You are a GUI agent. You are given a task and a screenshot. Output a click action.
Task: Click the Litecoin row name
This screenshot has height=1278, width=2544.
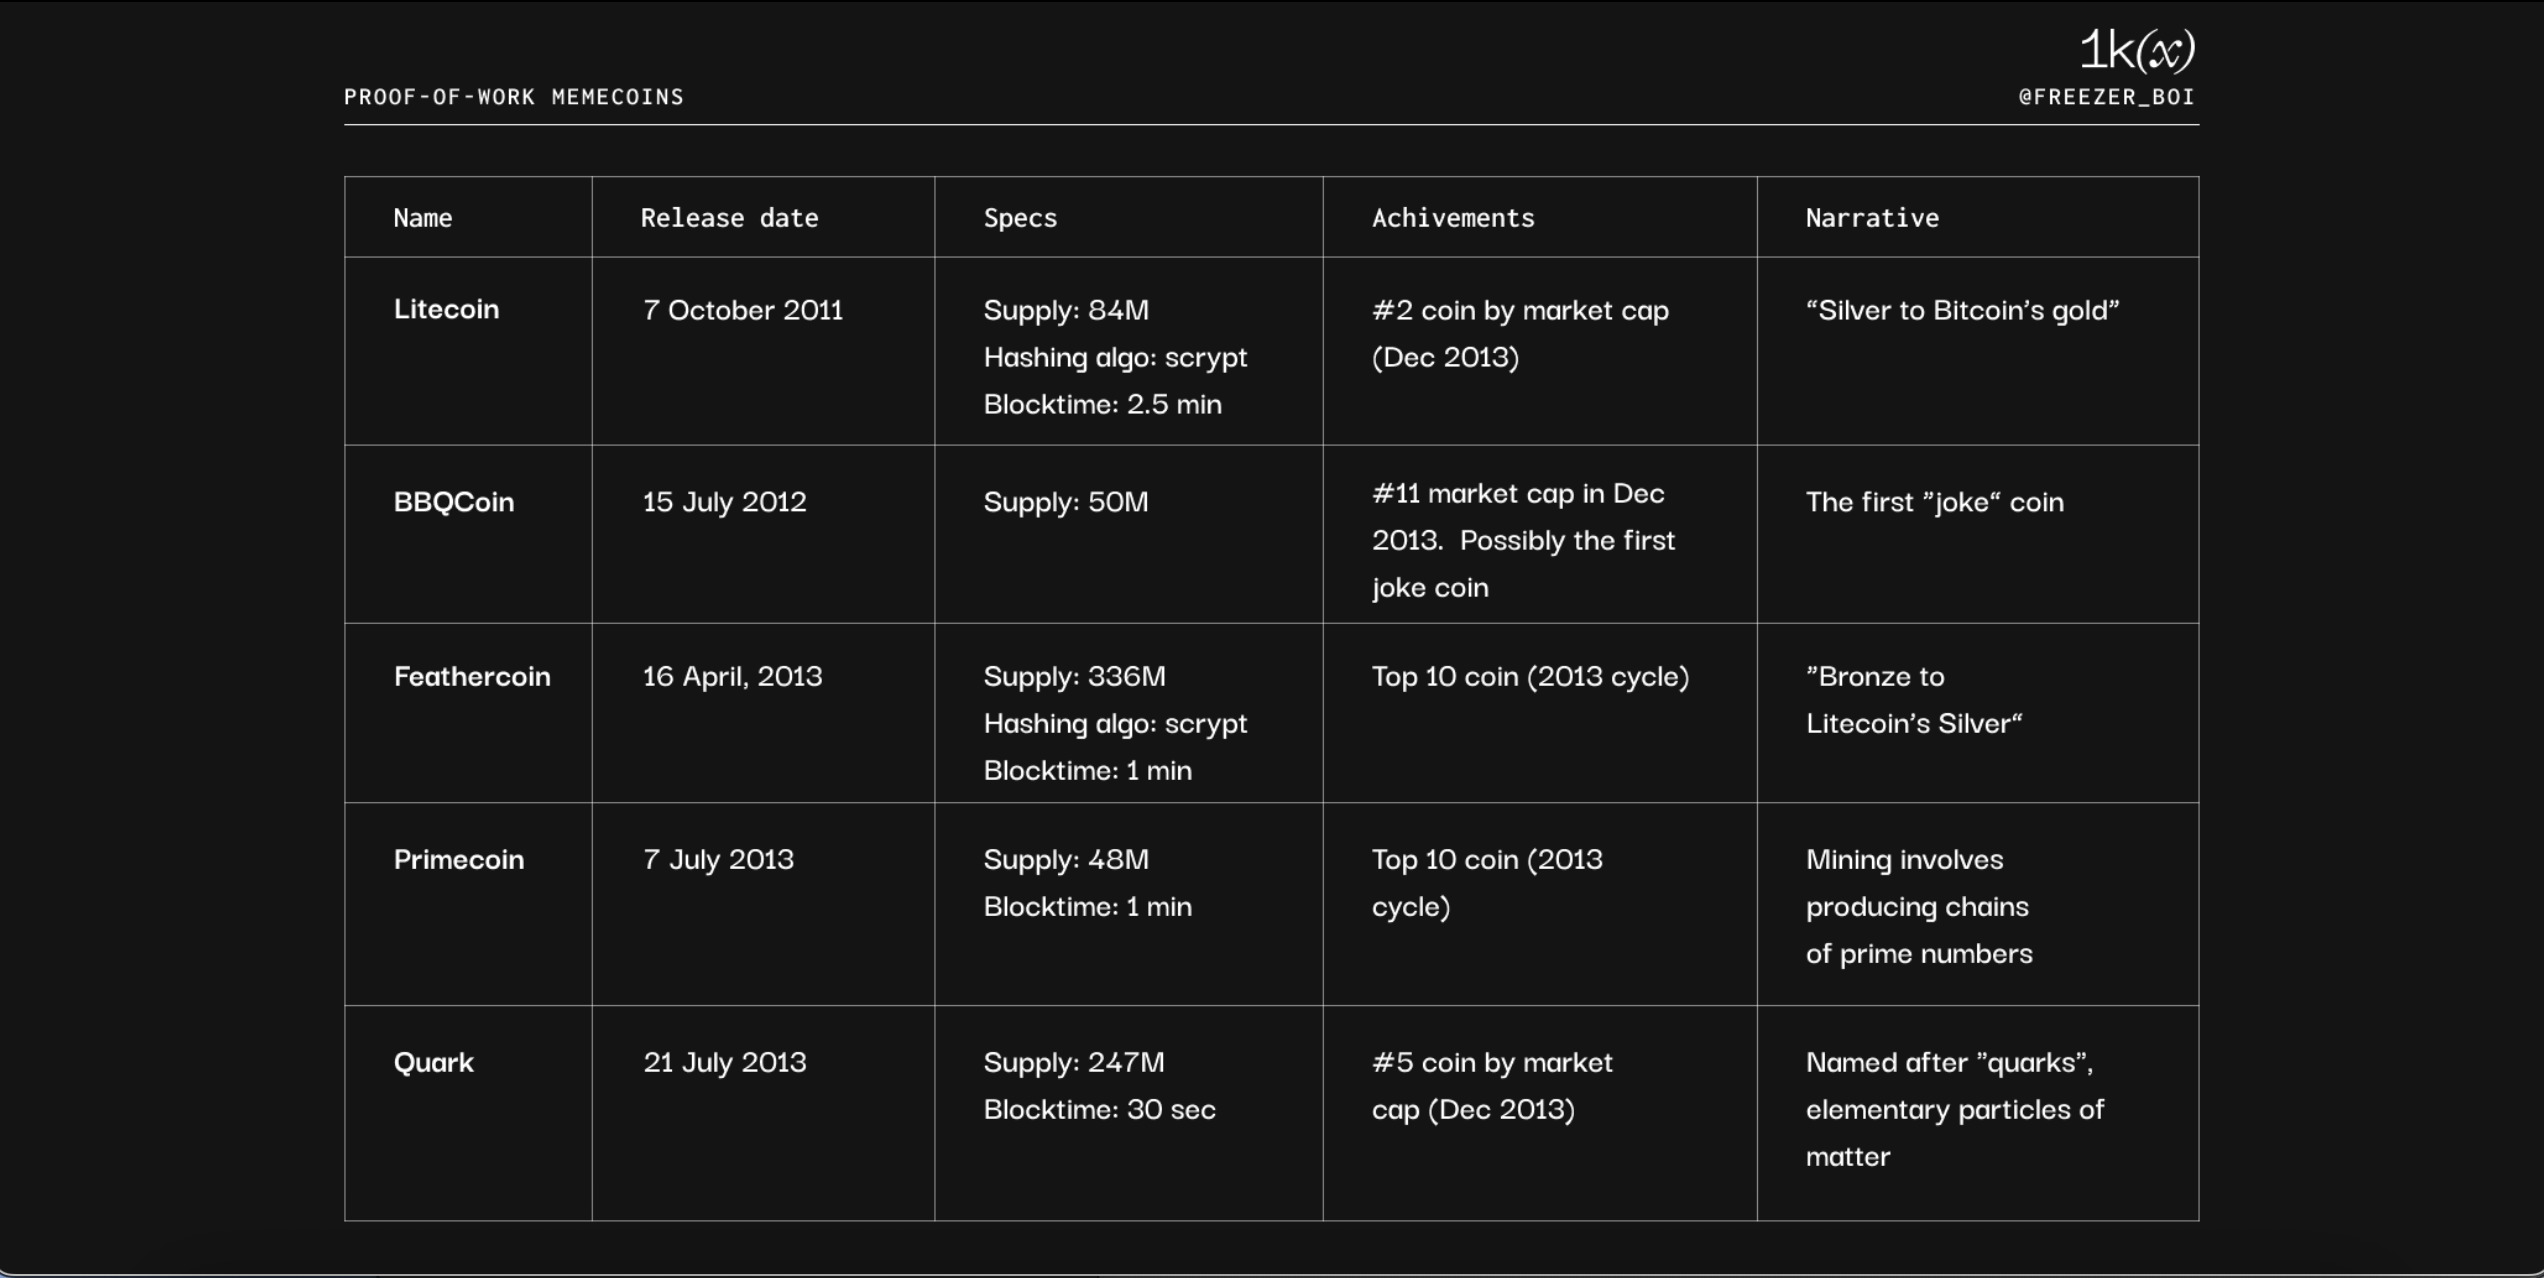(446, 309)
